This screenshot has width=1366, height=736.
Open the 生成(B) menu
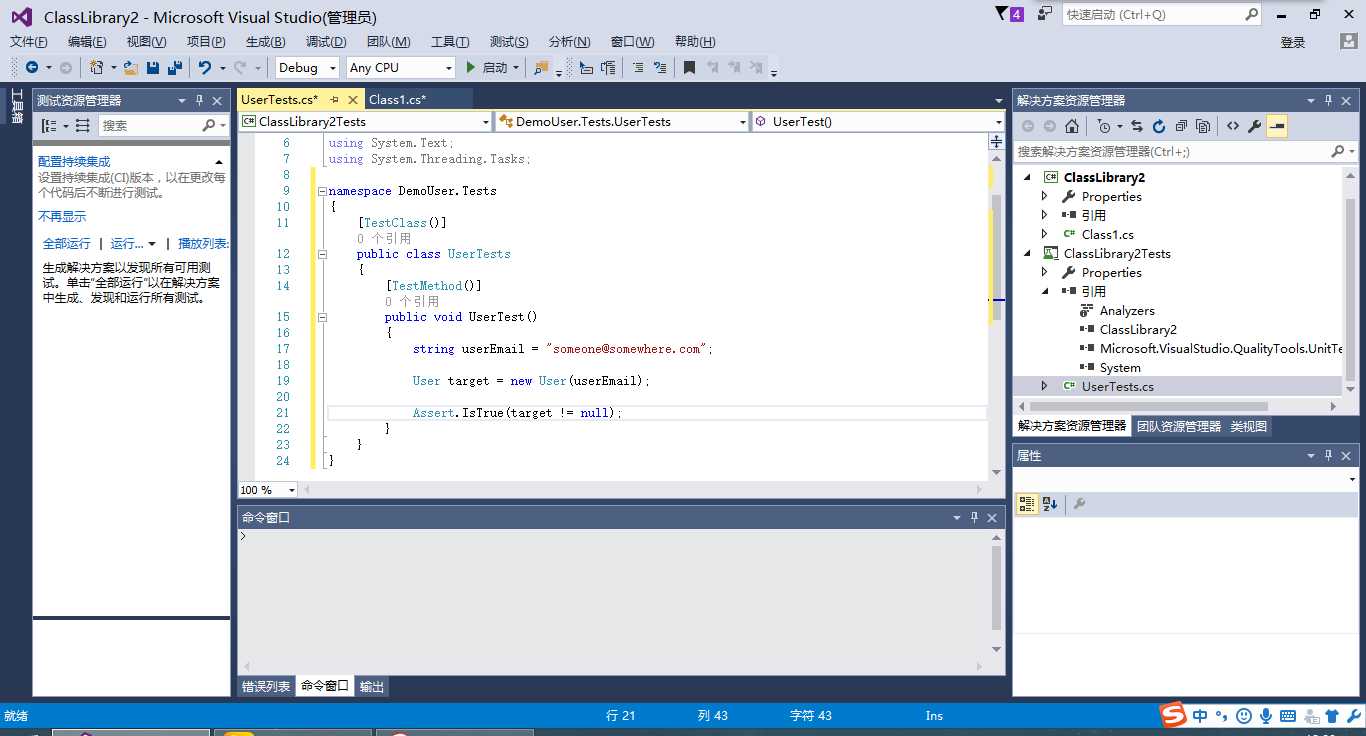coord(266,42)
